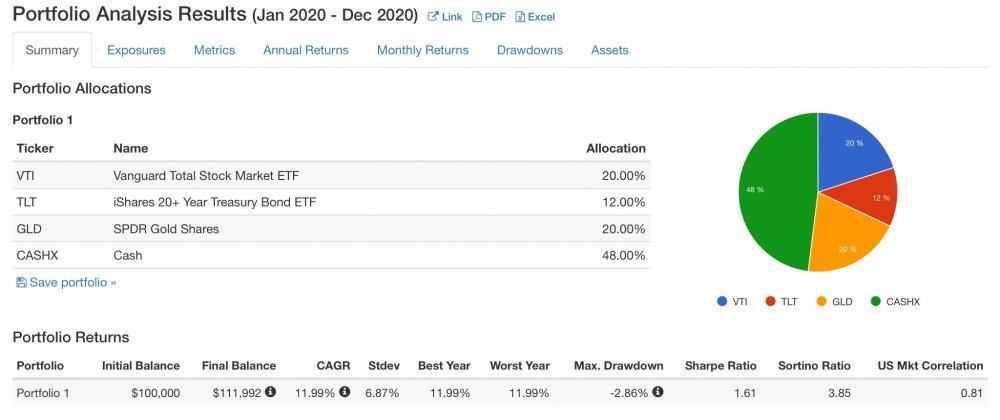Download results via Excel icon

520,17
